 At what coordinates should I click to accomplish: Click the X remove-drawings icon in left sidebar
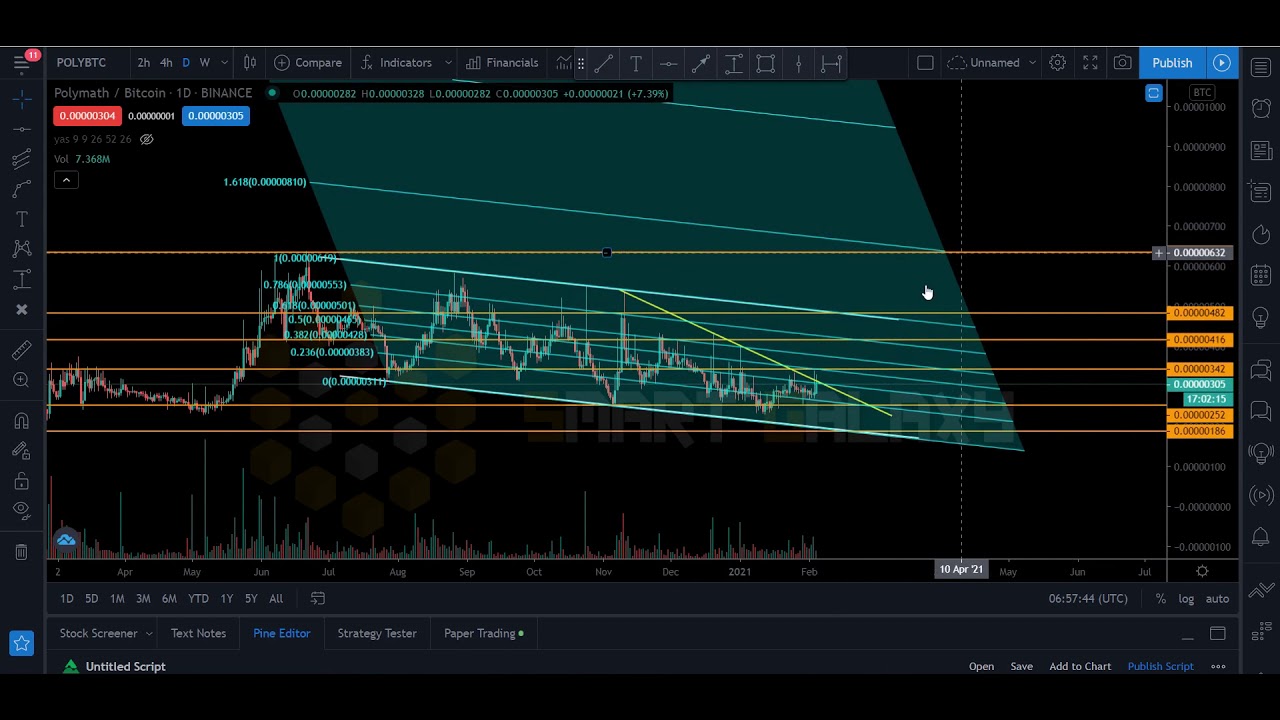pyautogui.click(x=21, y=309)
